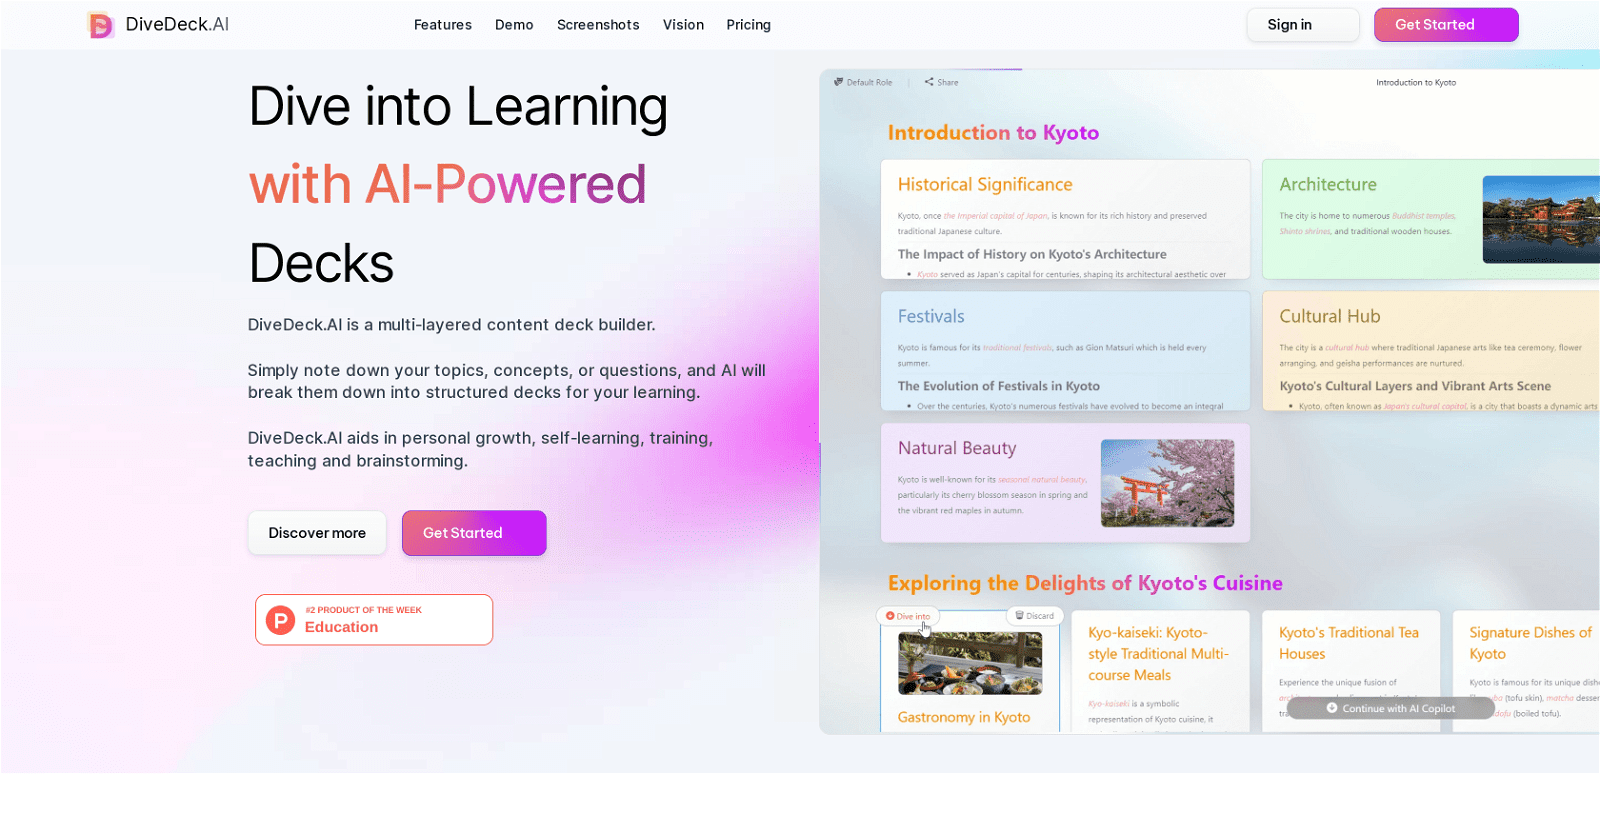Click the DiveDeck.AI logo icon
Image resolution: width=1600 pixels, height=834 pixels.
tap(100, 25)
